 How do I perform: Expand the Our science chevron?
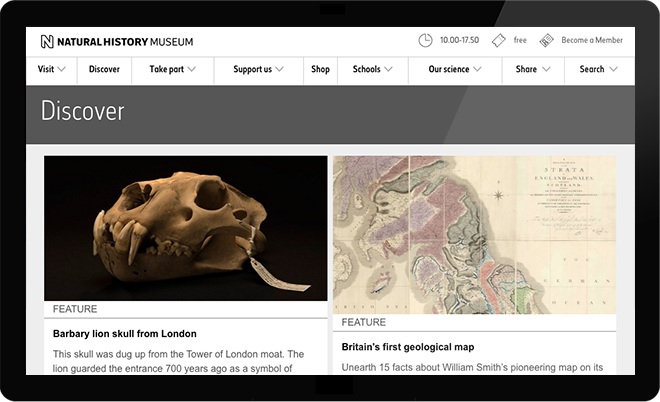477,69
